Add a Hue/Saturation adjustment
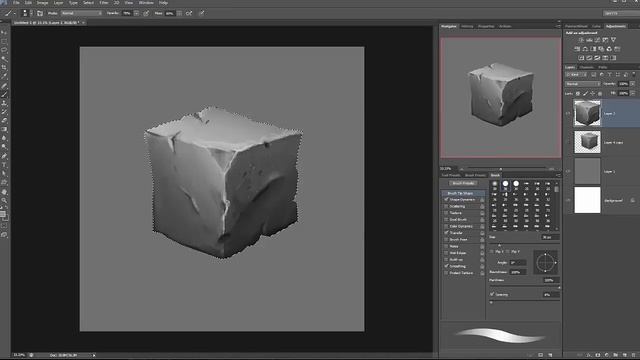640x360 pixels. point(577,49)
